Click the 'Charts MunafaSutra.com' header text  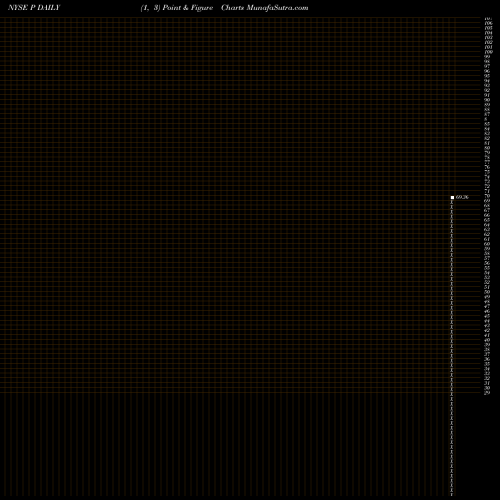(x=265, y=8)
